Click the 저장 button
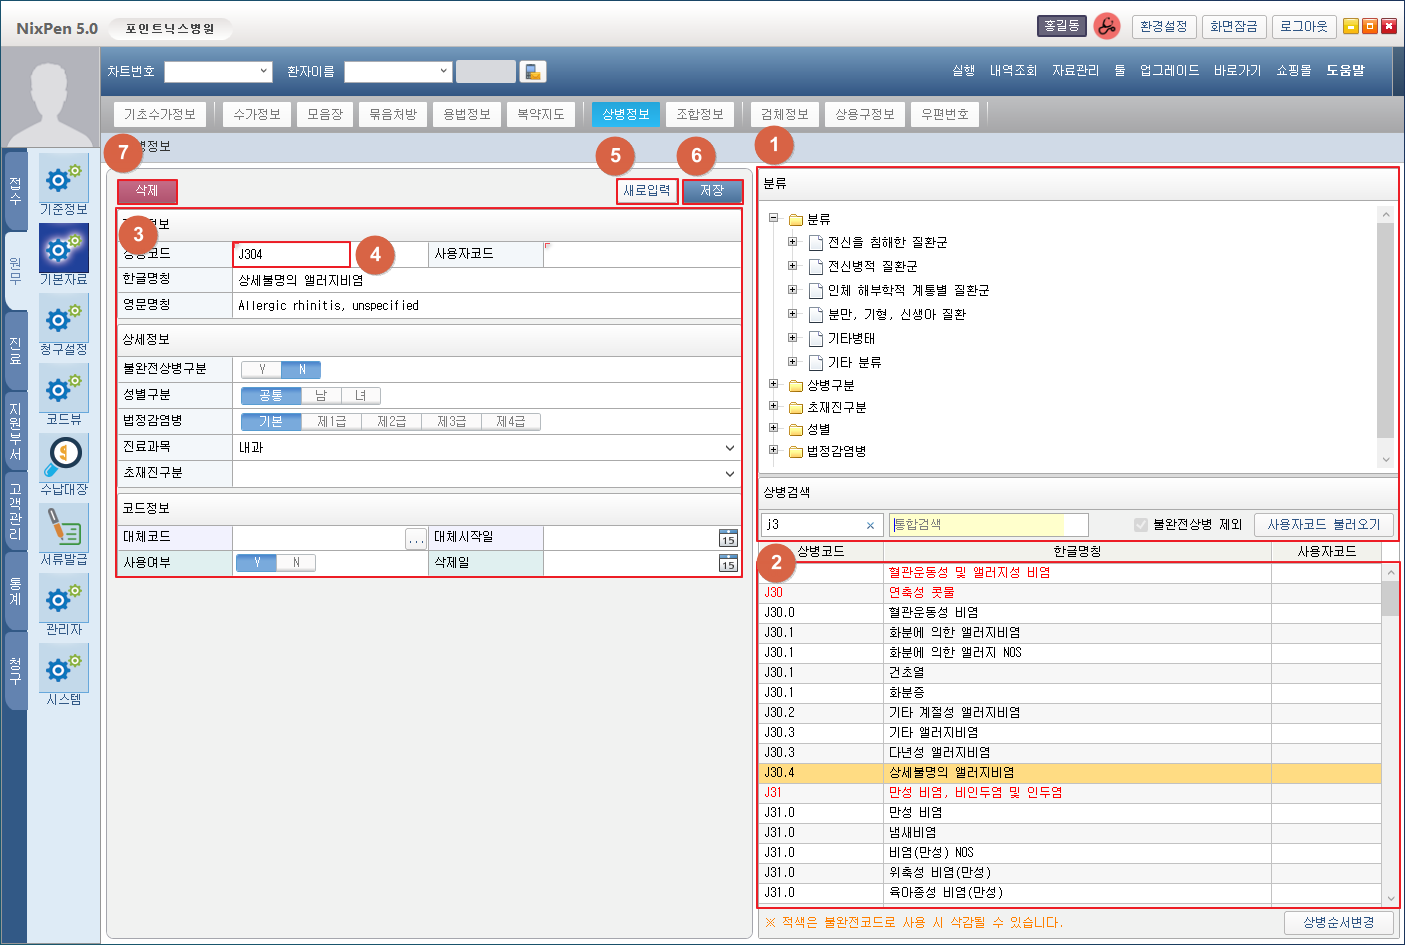 pos(712,191)
